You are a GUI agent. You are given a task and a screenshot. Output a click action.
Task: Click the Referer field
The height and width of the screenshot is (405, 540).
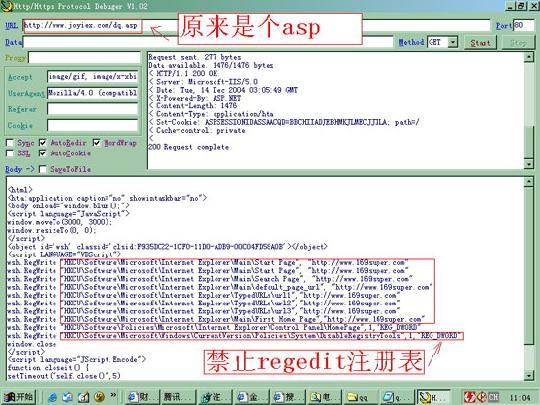(92, 109)
